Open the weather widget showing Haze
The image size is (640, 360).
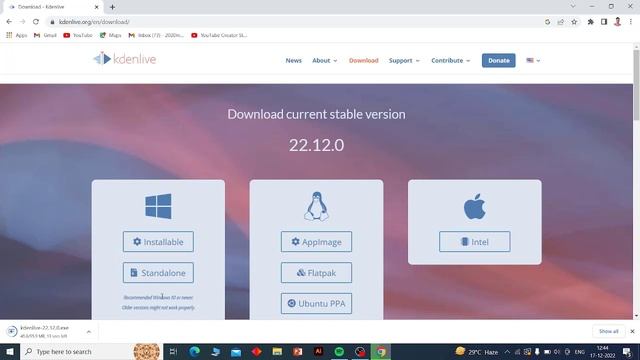[477, 351]
